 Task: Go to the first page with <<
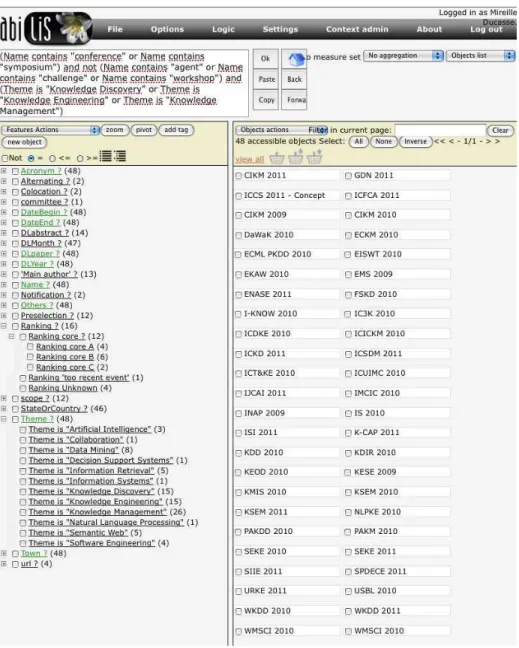[x=440, y=141]
